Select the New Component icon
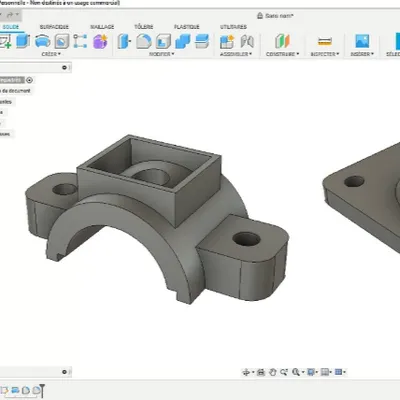400x400 pixels. tap(227, 41)
